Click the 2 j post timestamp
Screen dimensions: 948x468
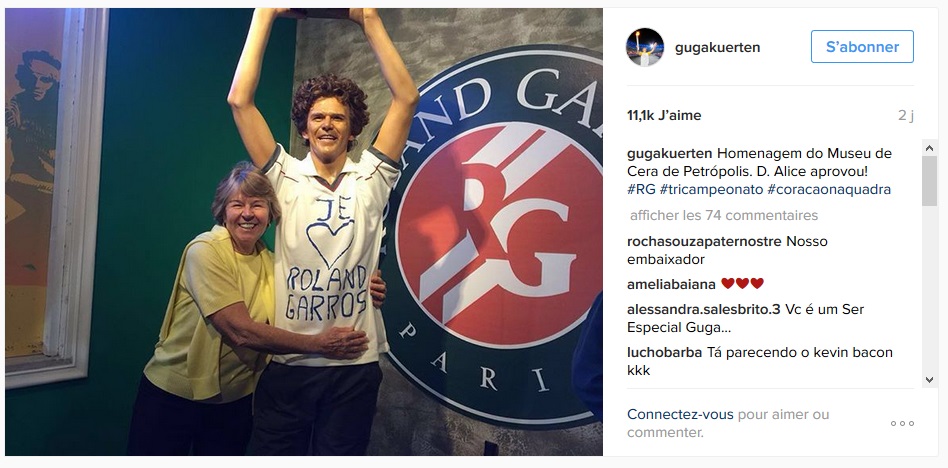906,115
